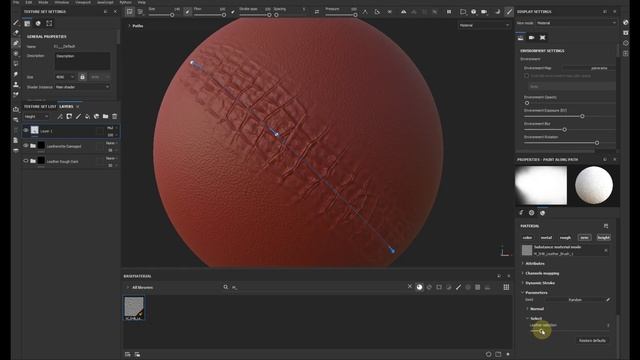Toggle the rough channel in Material
Image resolution: width=640 pixels, height=360 pixels.
point(565,237)
